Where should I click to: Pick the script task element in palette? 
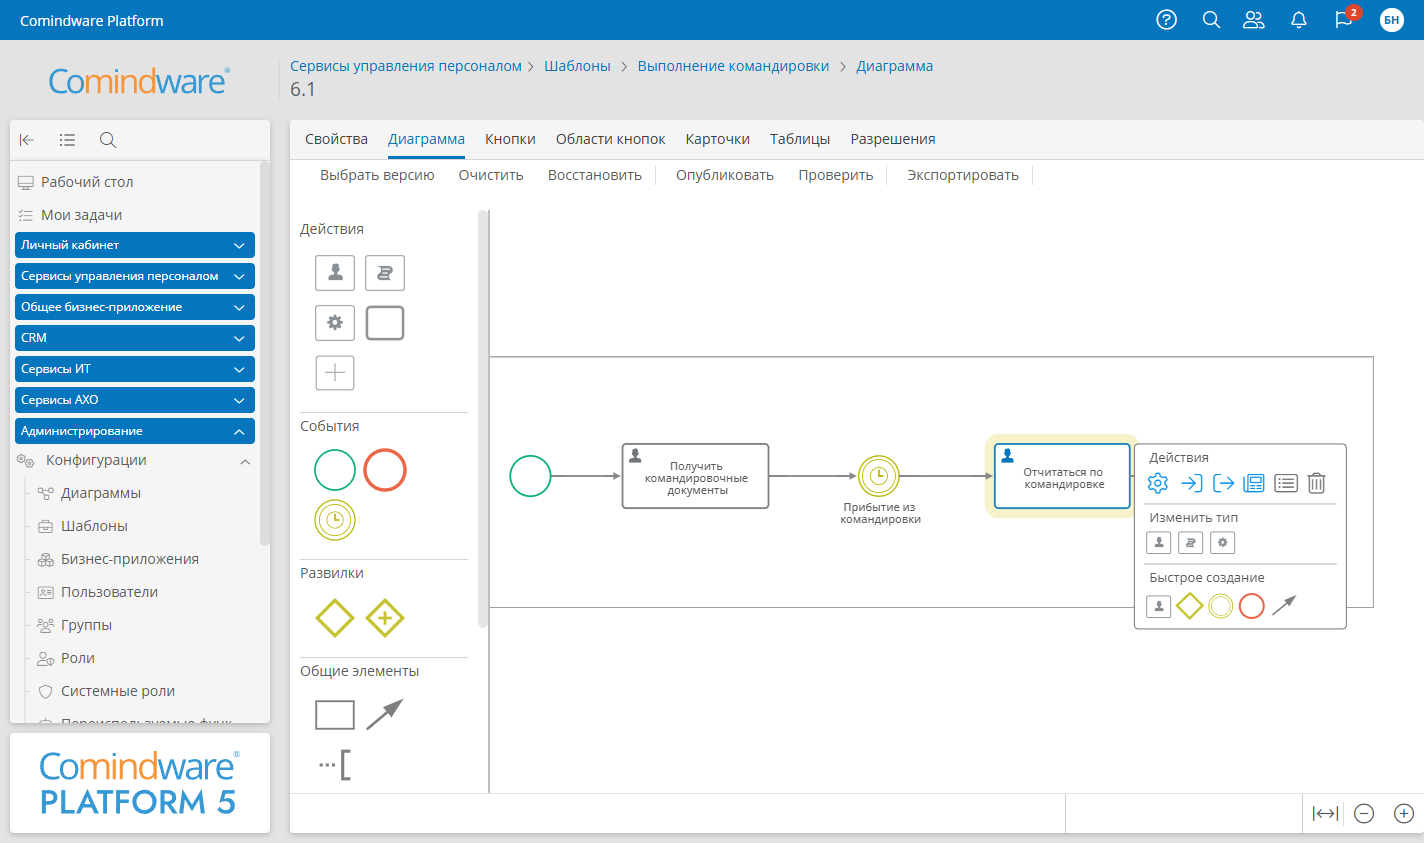tap(385, 273)
